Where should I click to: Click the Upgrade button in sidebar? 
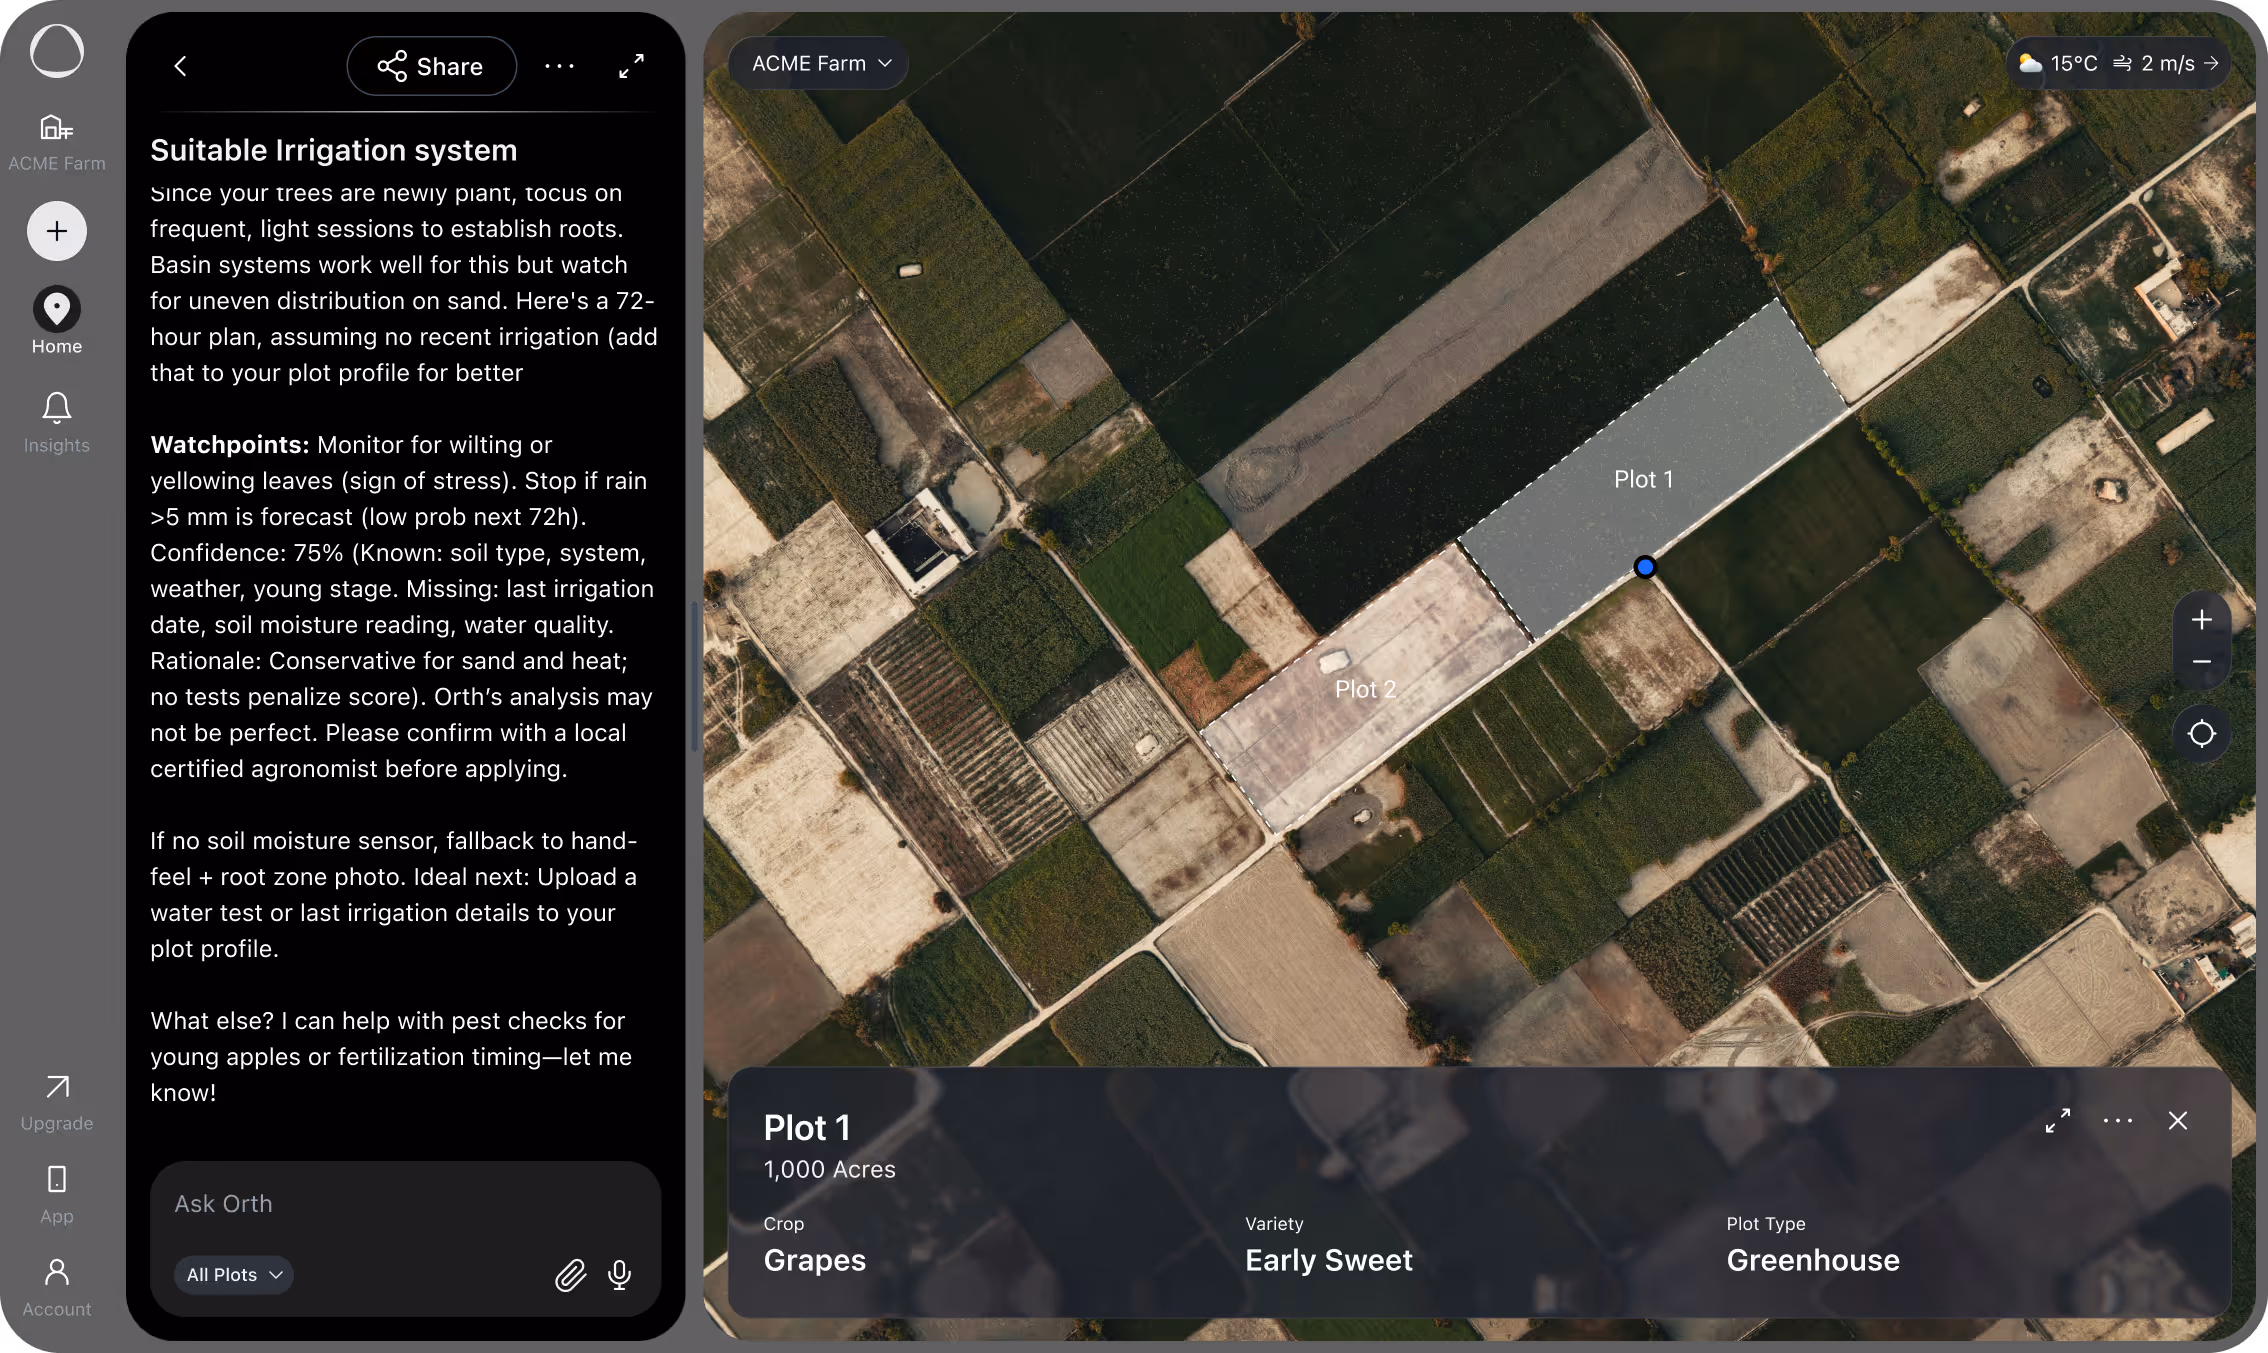(57, 1102)
